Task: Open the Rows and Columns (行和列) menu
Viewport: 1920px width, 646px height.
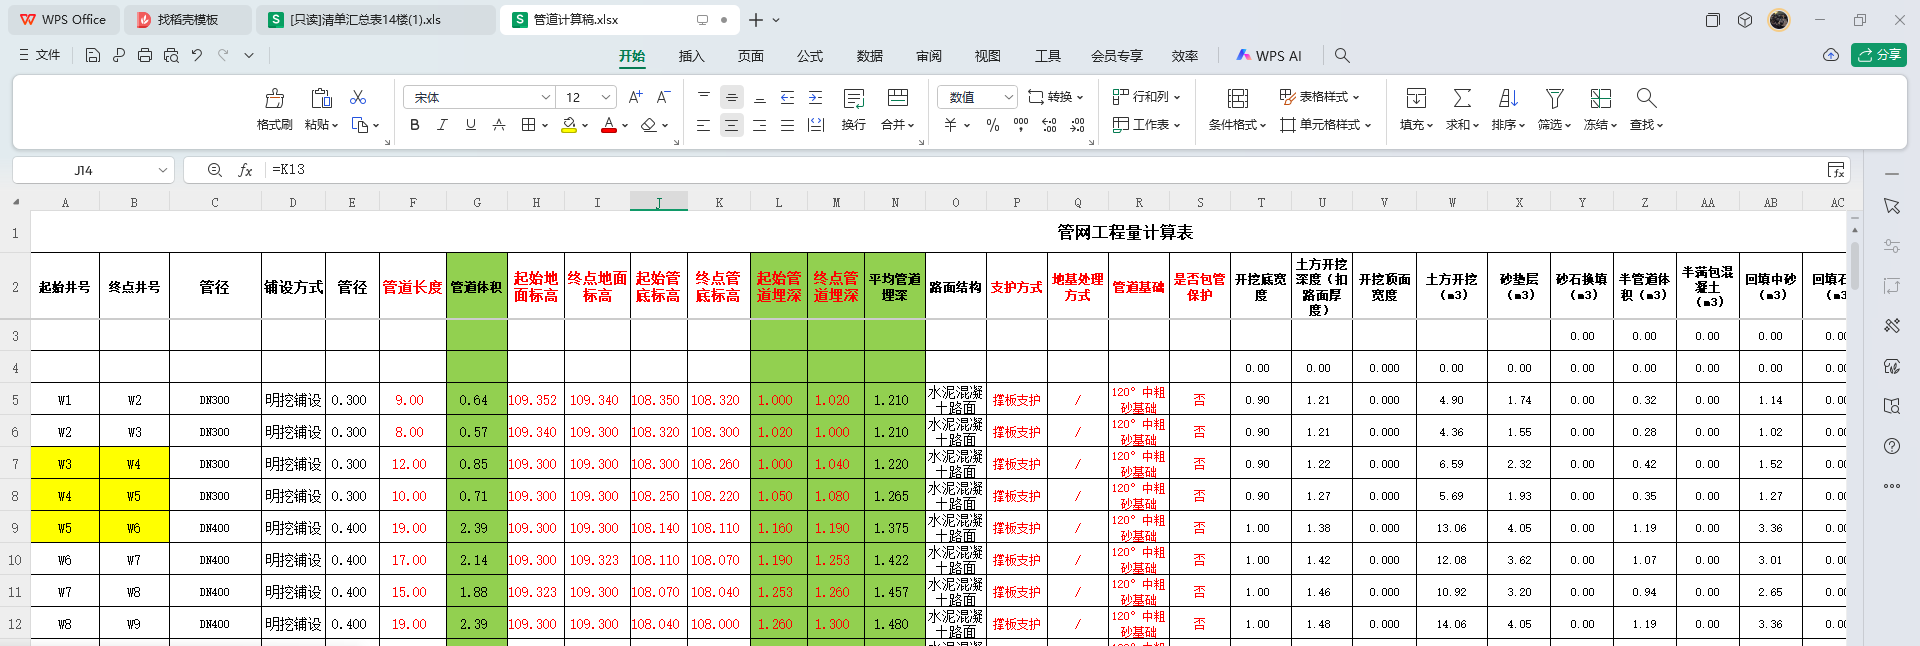Action: coord(1147,97)
